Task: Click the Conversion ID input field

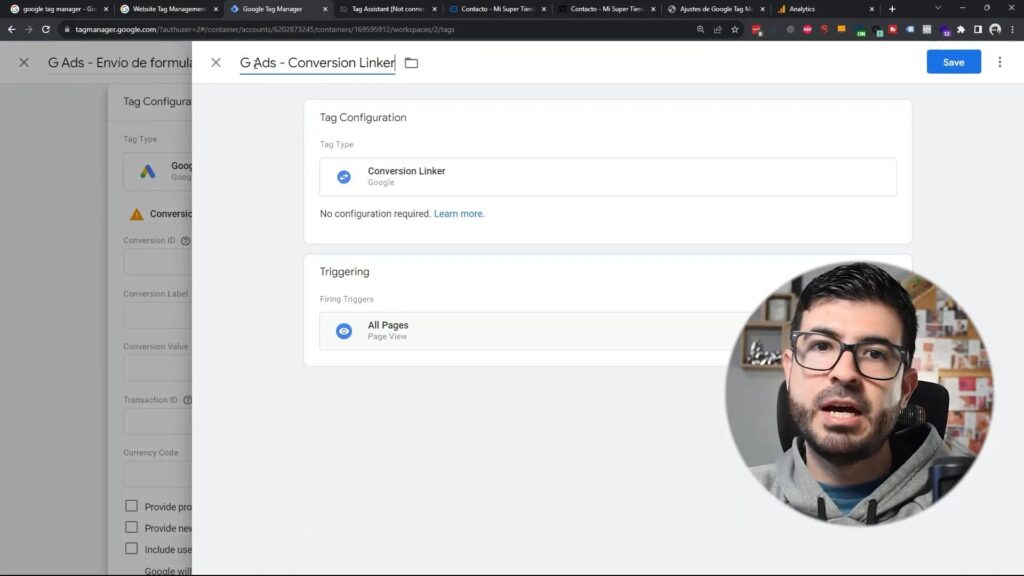Action: (x=157, y=263)
